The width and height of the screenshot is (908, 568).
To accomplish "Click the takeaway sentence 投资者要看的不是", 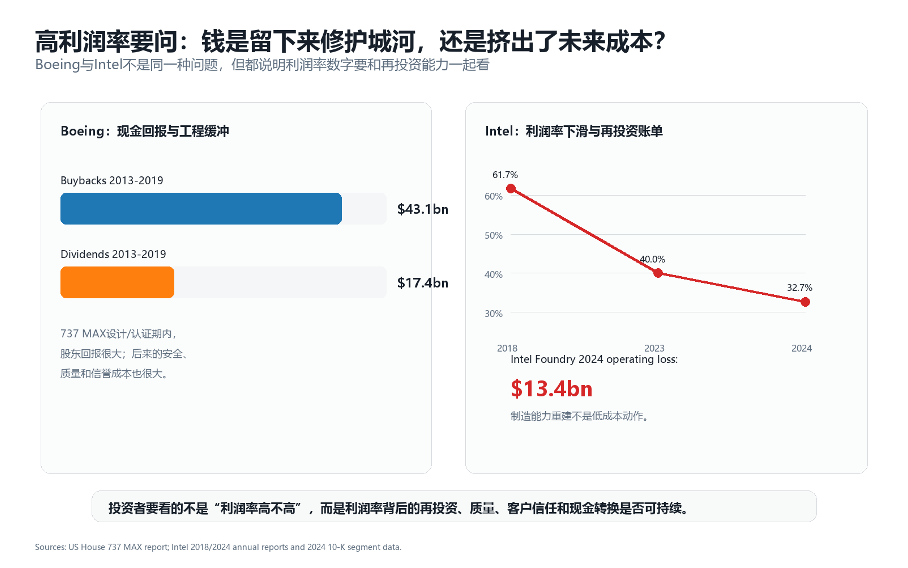I will (398, 508).
